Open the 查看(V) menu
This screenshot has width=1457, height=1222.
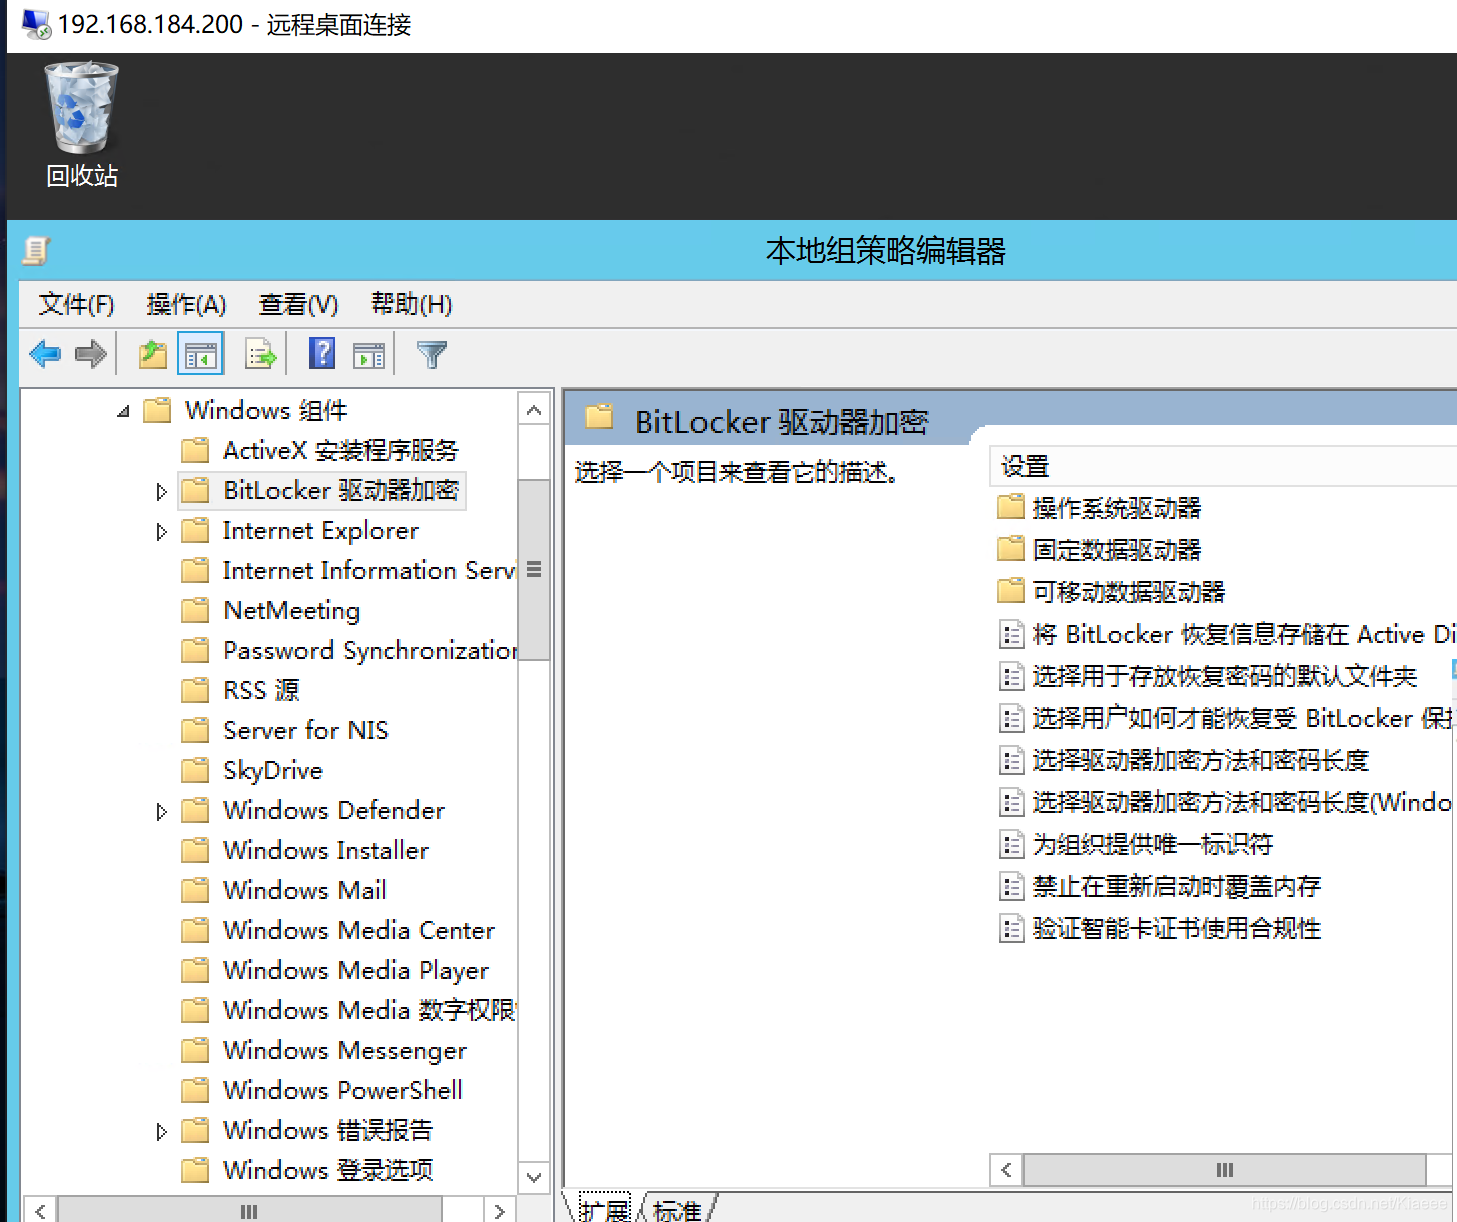tap(298, 304)
